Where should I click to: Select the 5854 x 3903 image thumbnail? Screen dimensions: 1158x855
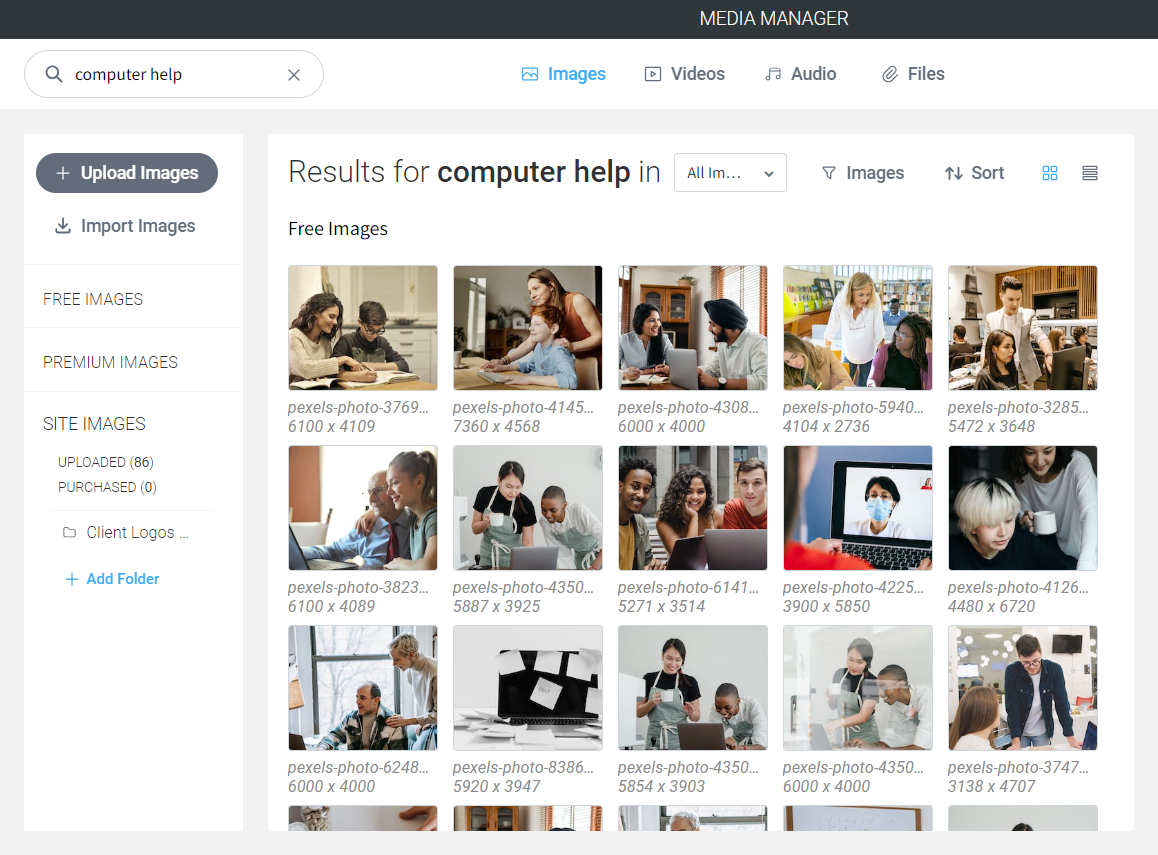pos(693,688)
